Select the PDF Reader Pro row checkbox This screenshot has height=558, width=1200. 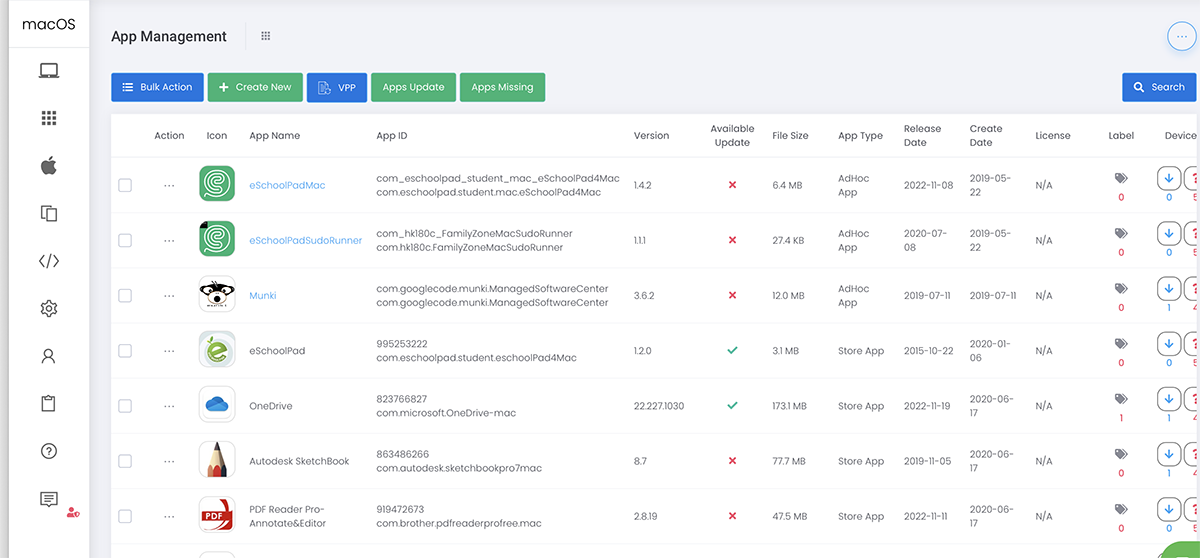125,516
